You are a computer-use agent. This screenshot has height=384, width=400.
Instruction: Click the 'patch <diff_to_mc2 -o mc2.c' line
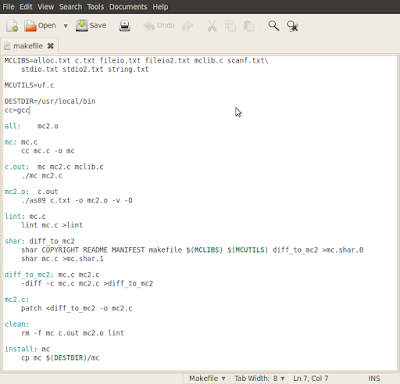[77, 308]
